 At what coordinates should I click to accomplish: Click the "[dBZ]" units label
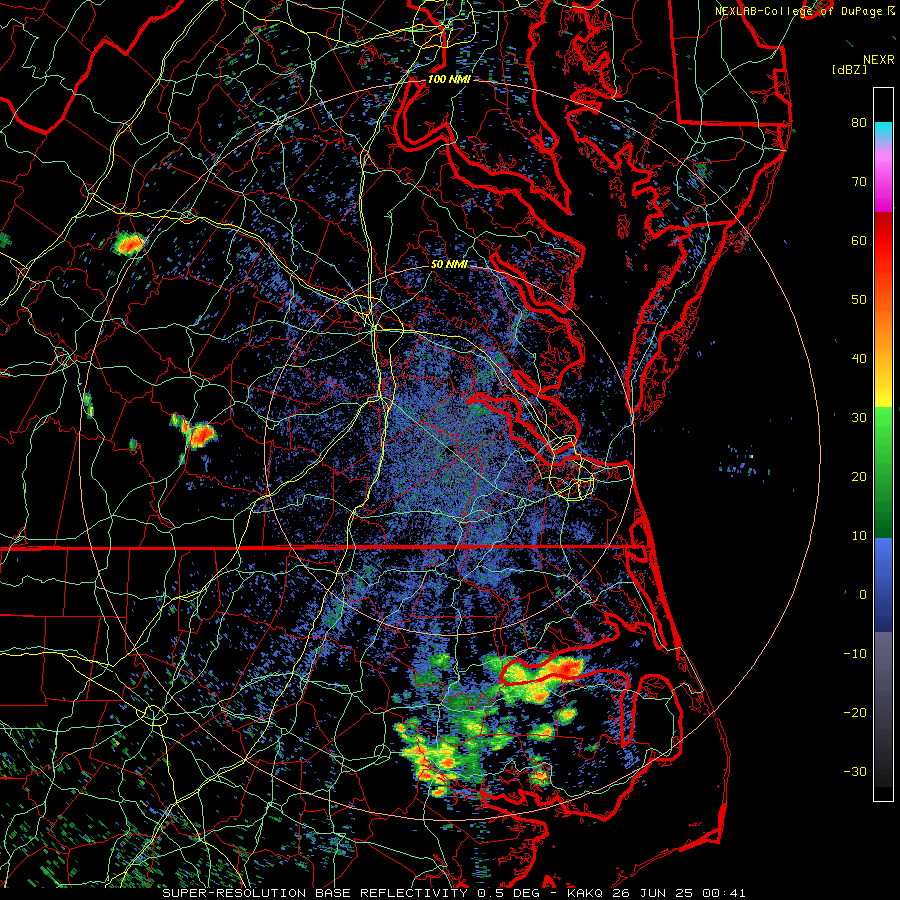pos(849,70)
